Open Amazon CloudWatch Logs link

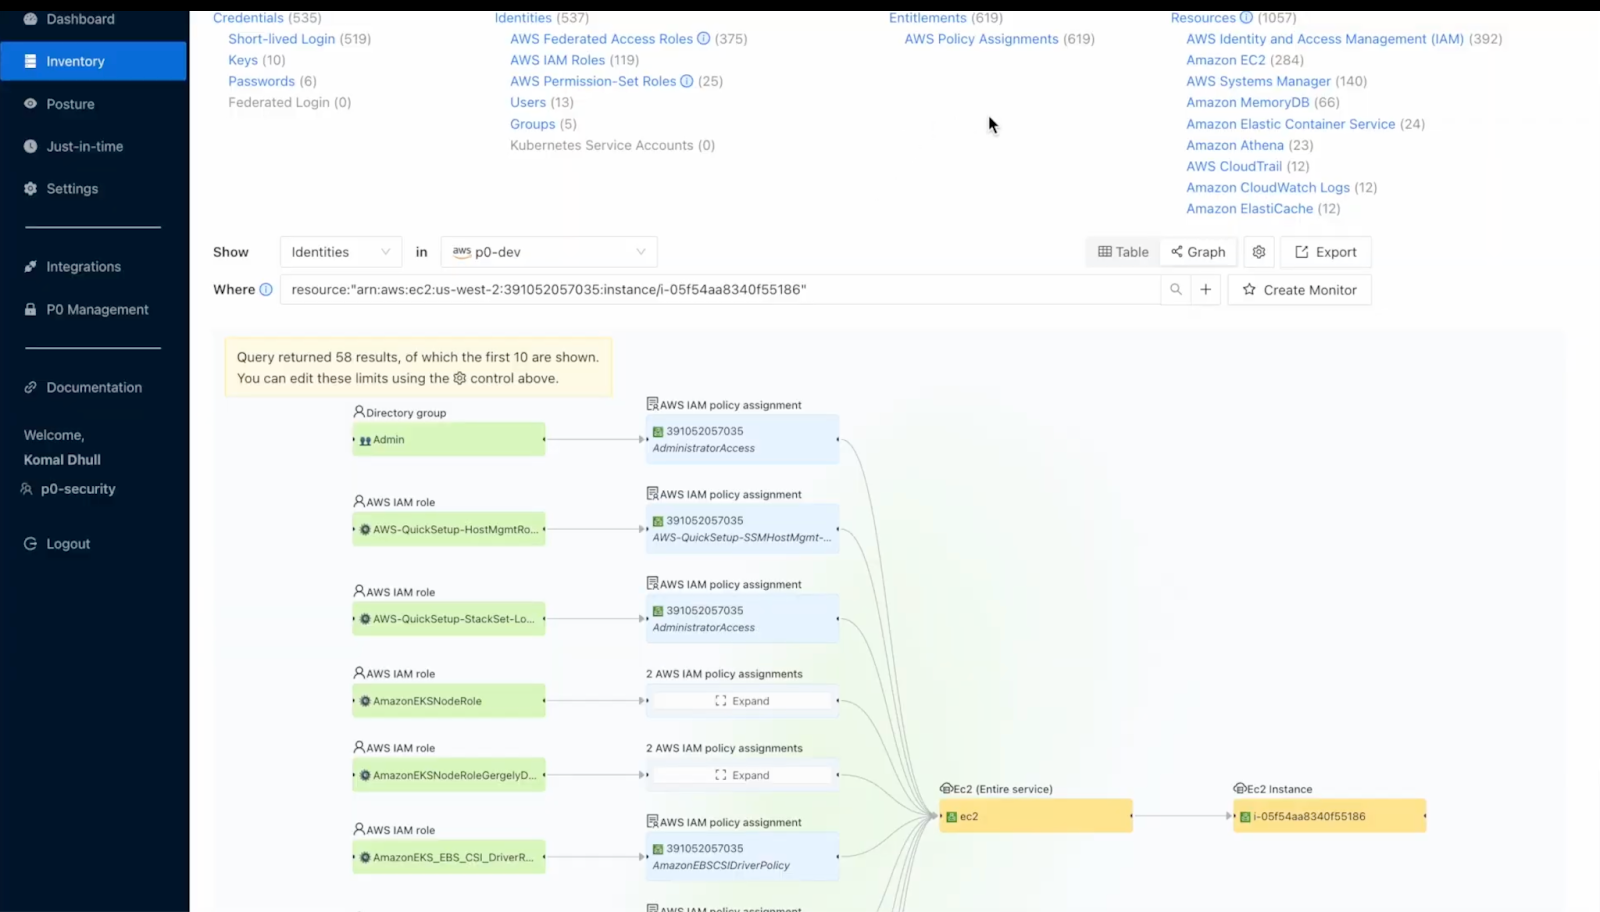pyautogui.click(x=1268, y=187)
